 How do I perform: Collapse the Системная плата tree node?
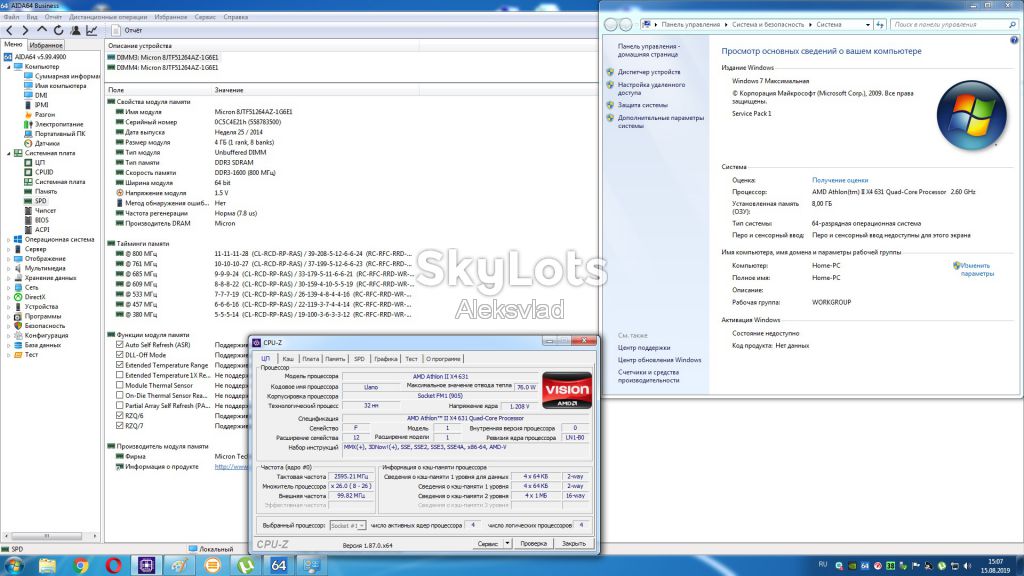tap(8, 153)
